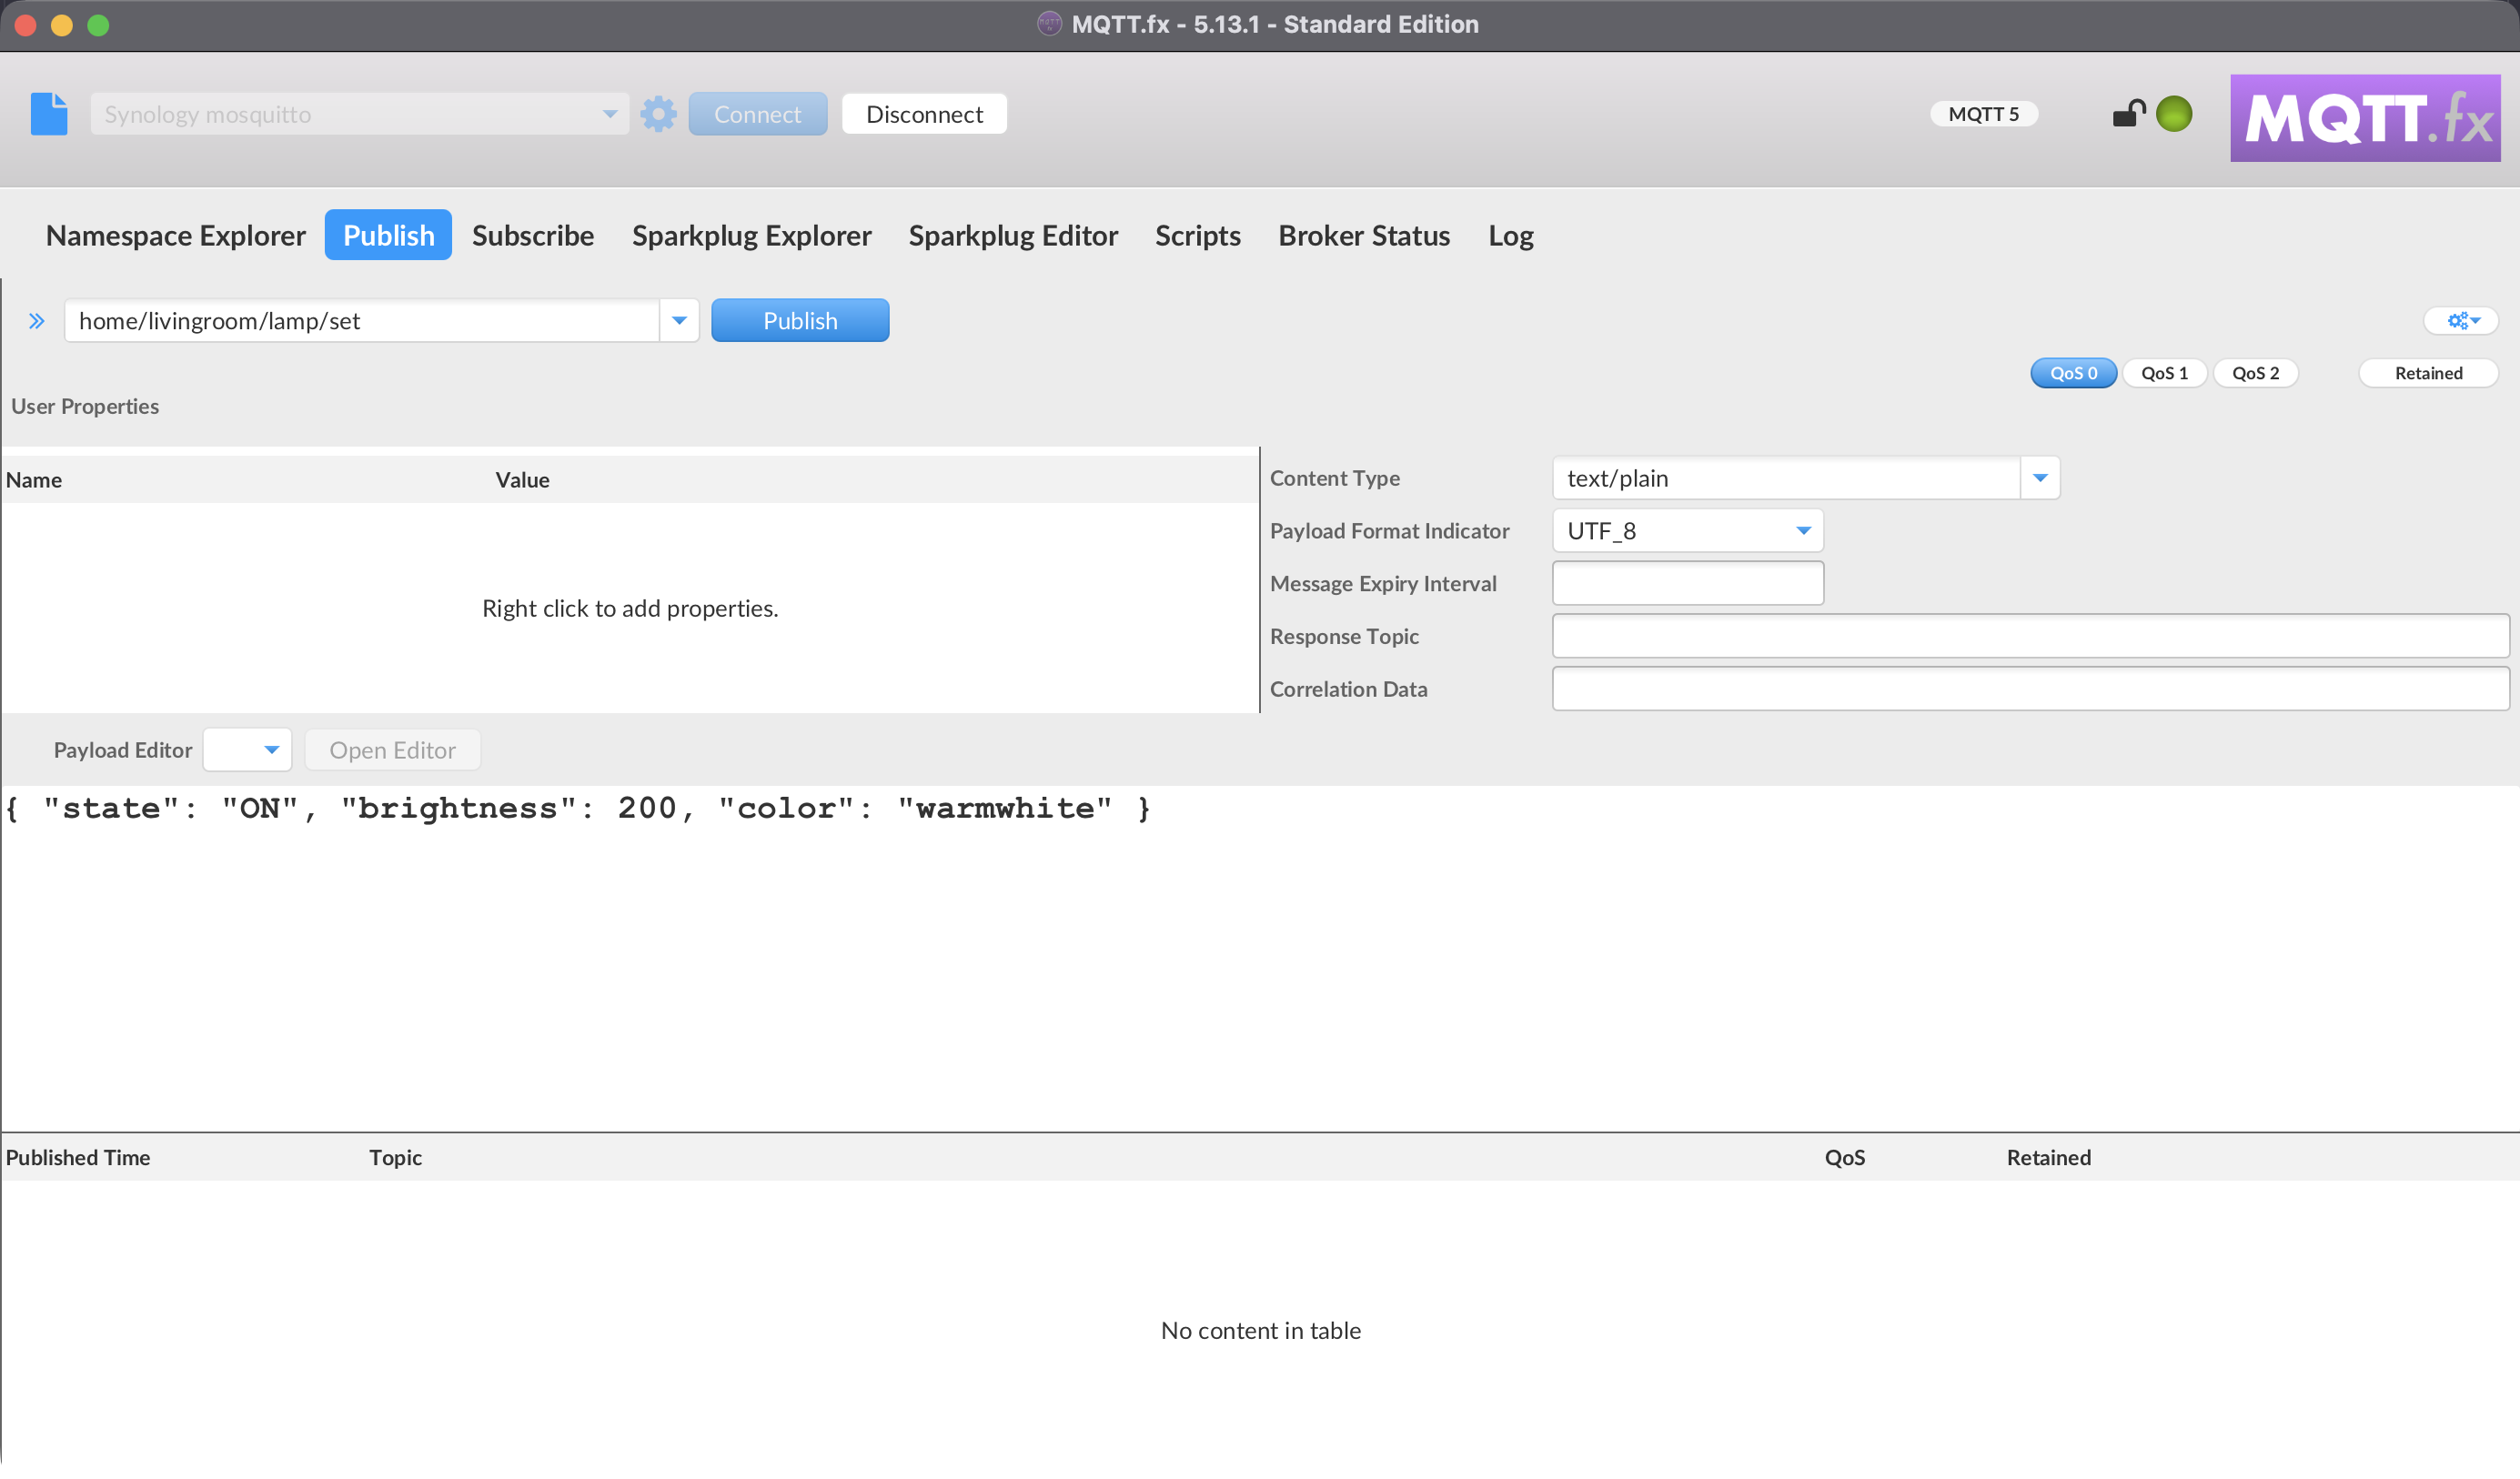Click the Content Type text/plain field
This screenshot has width=2520, height=1479.
(x=1785, y=478)
